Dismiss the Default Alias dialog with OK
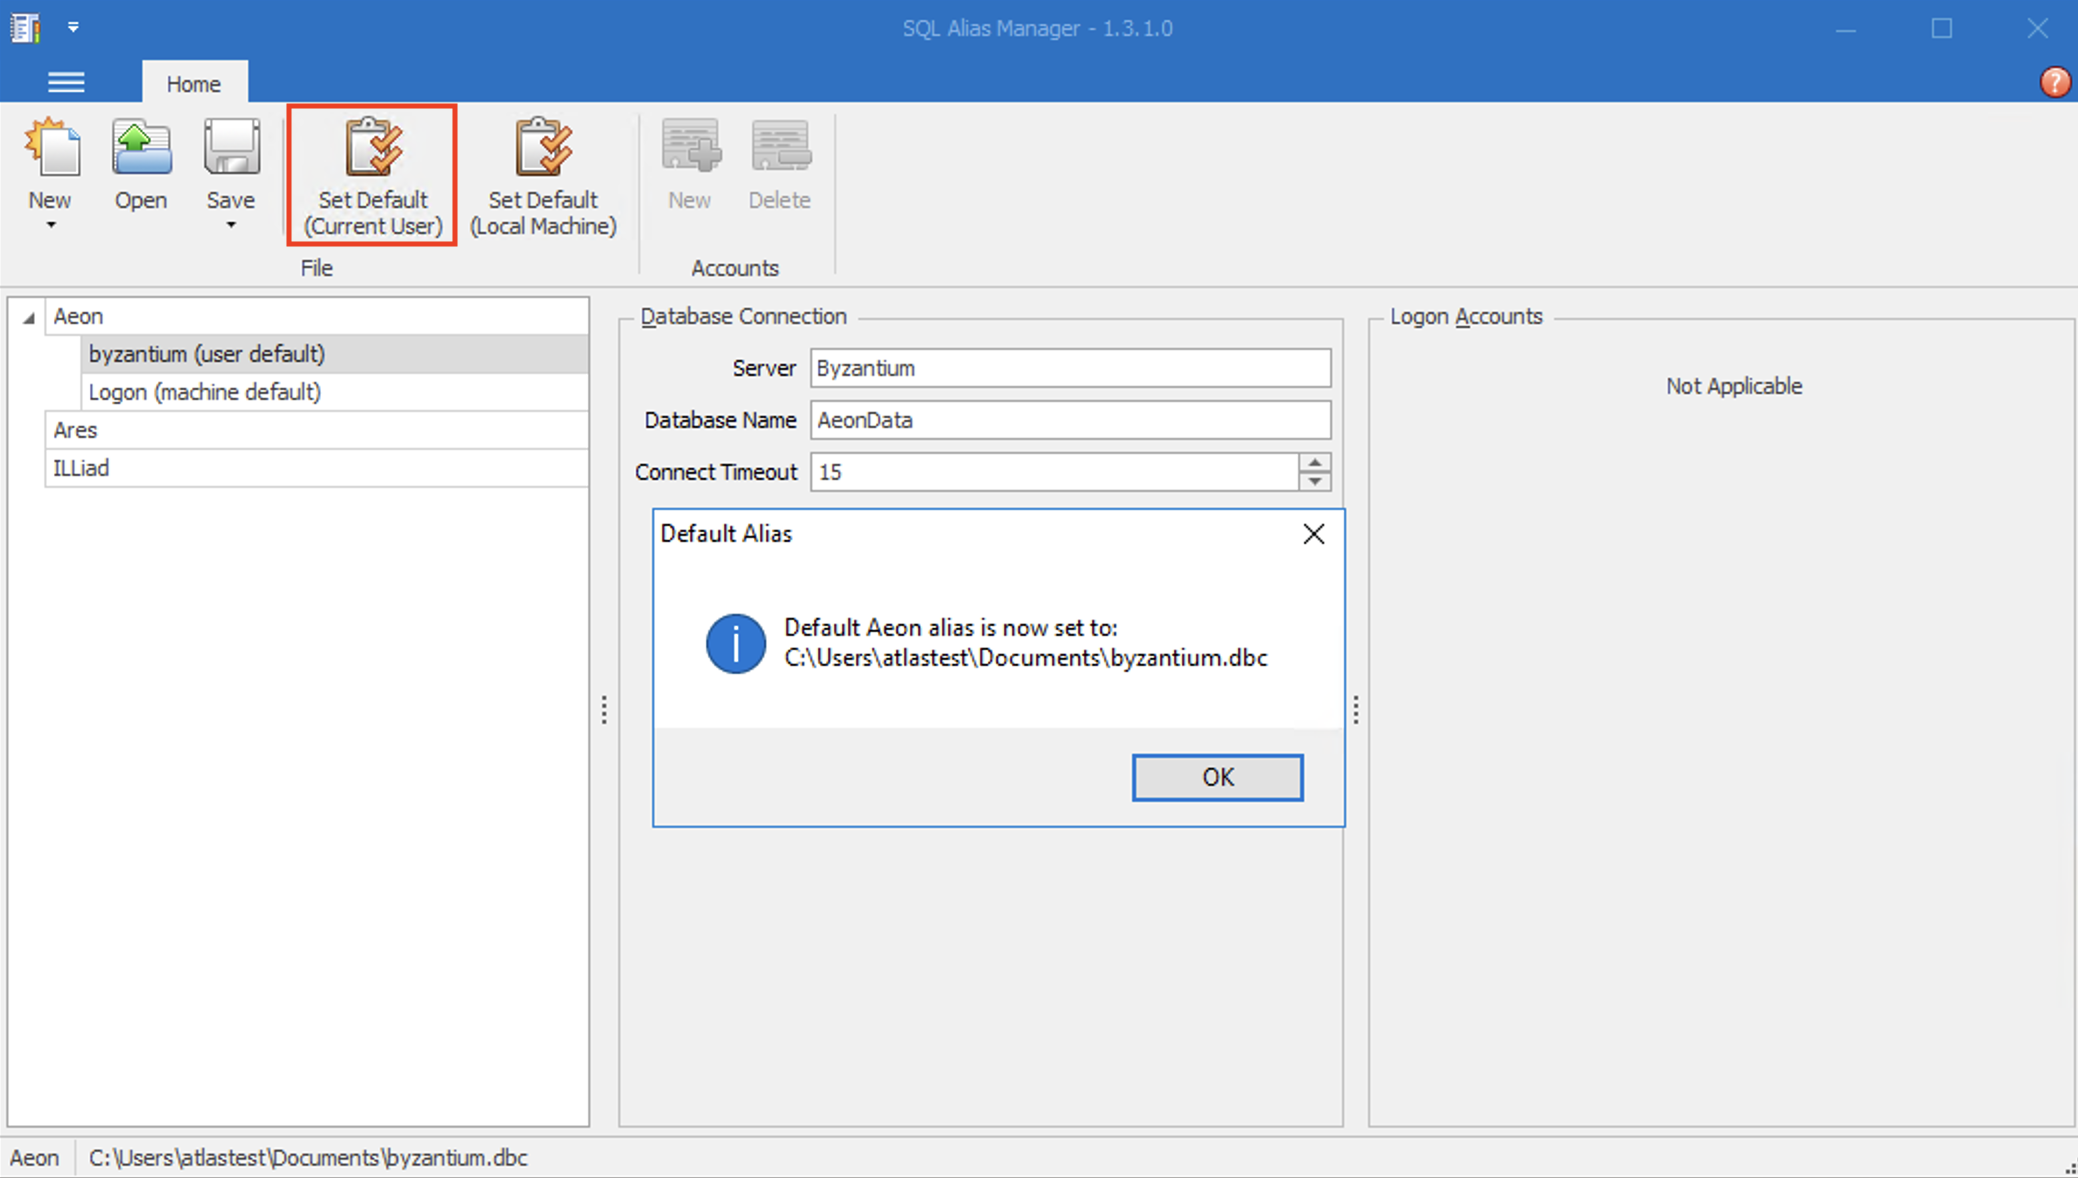Viewport: 2078px width, 1178px height. pyautogui.click(x=1217, y=777)
